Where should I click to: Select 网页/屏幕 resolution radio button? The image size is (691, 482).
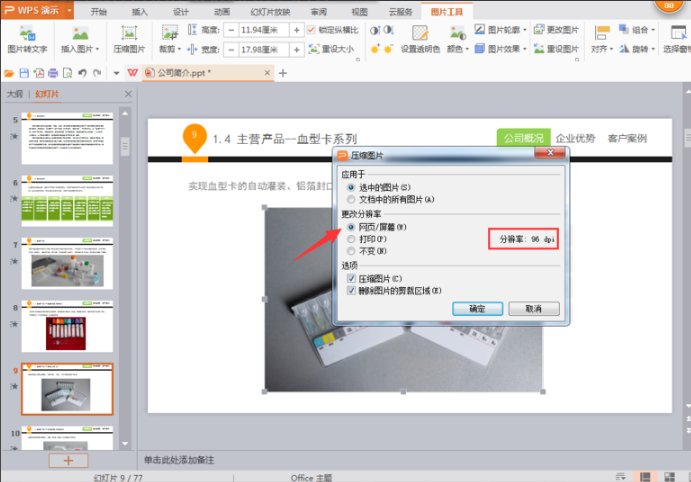351,227
